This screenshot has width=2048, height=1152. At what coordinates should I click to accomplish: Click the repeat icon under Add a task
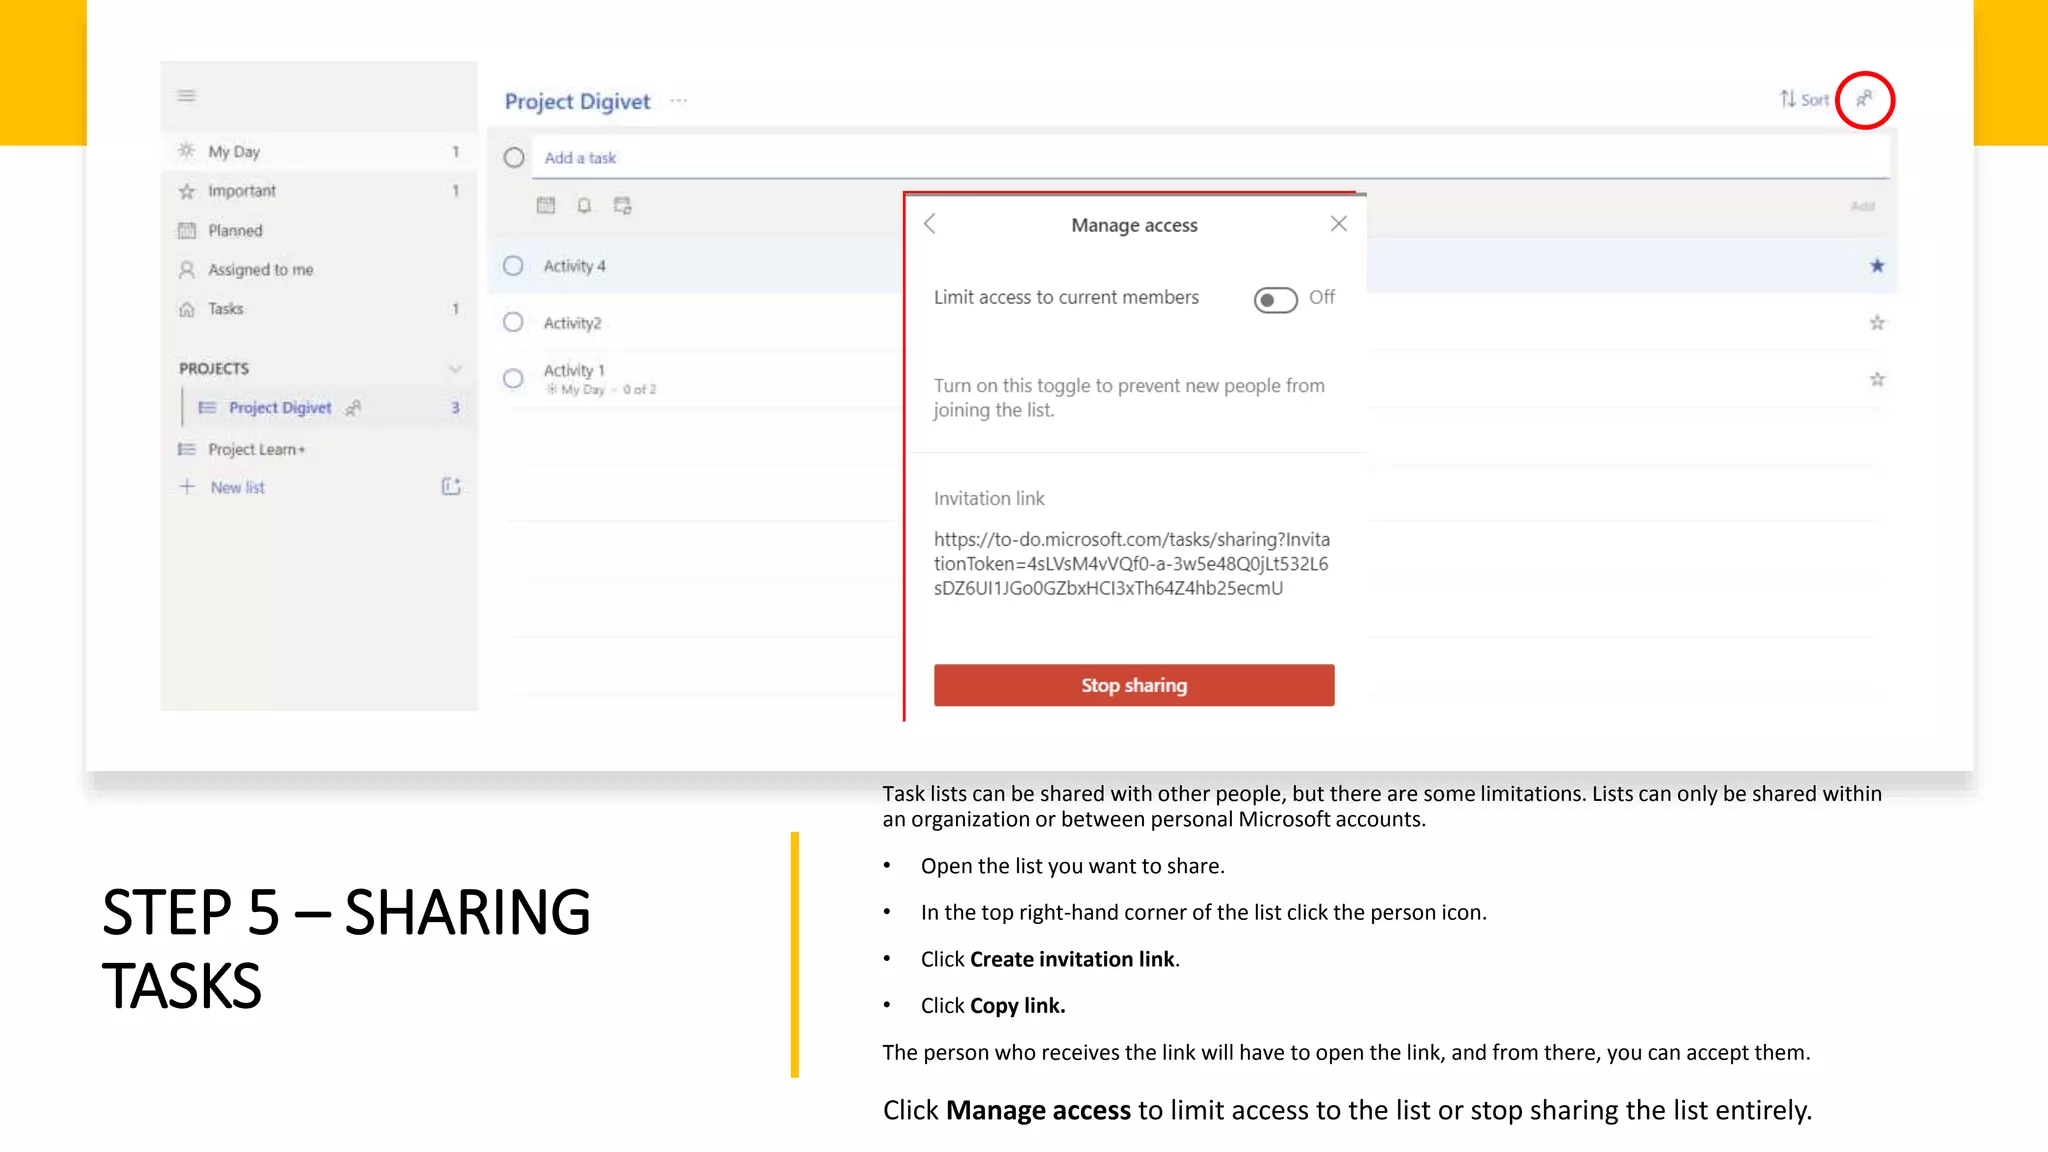[623, 205]
